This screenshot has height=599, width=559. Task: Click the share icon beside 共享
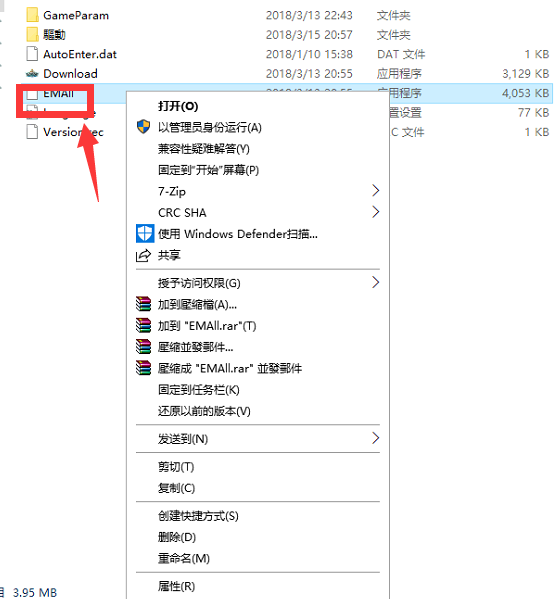(x=143, y=255)
